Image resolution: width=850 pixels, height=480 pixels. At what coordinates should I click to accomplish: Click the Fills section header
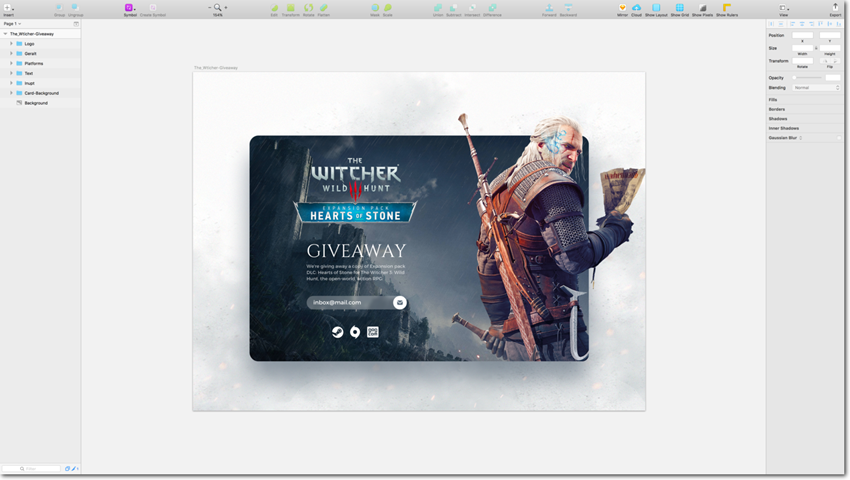pyautogui.click(x=774, y=100)
